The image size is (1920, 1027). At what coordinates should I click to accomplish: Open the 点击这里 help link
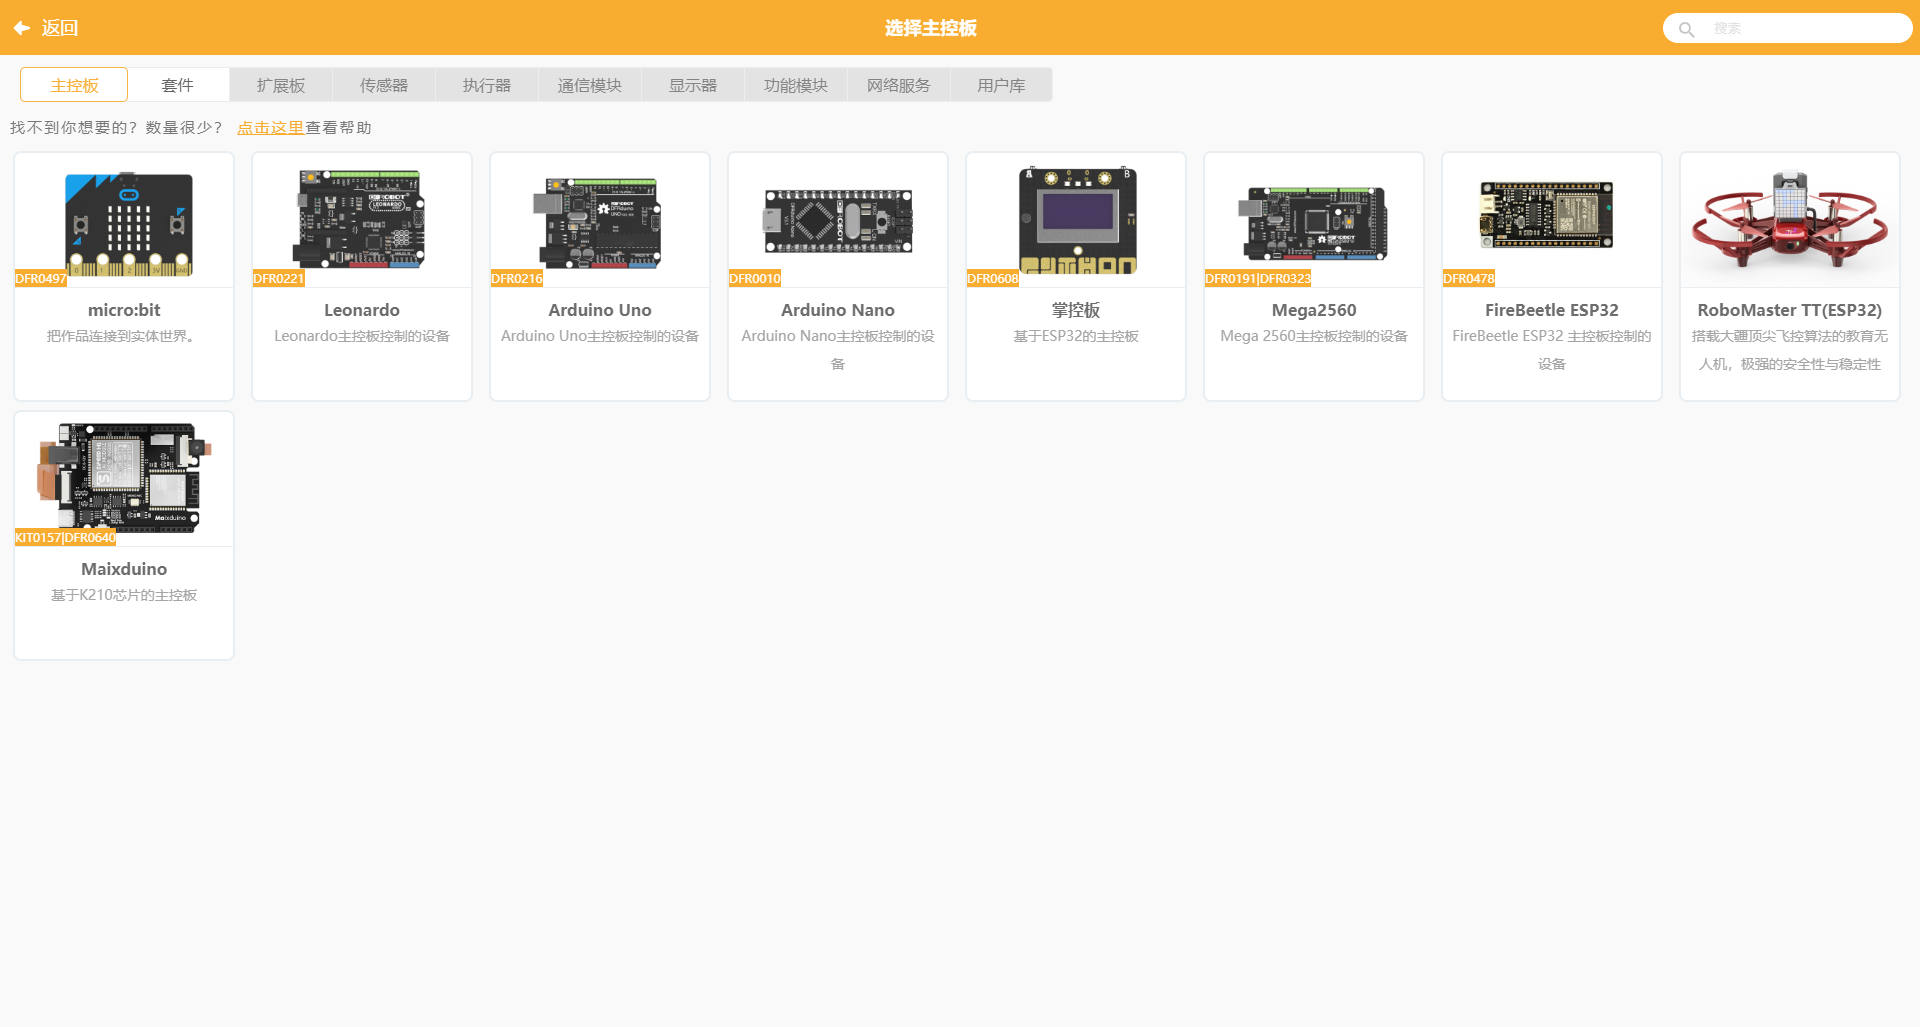(x=270, y=128)
